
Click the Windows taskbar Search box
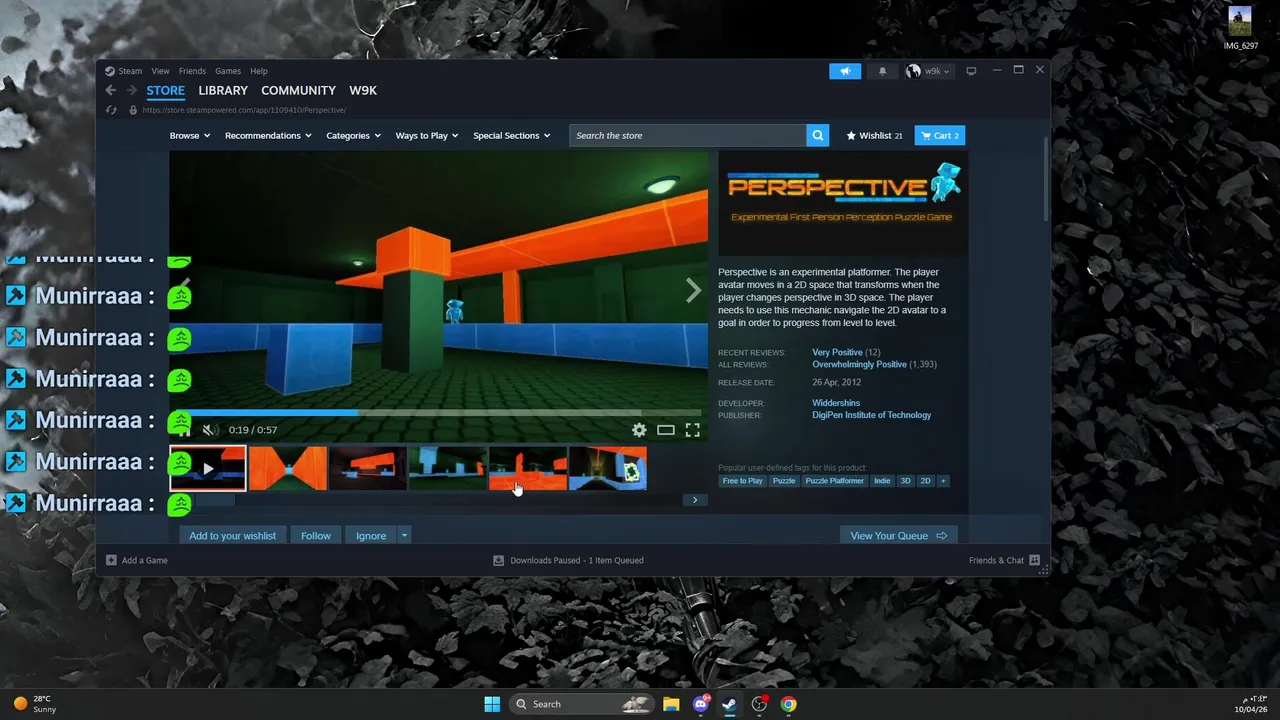[x=584, y=704]
